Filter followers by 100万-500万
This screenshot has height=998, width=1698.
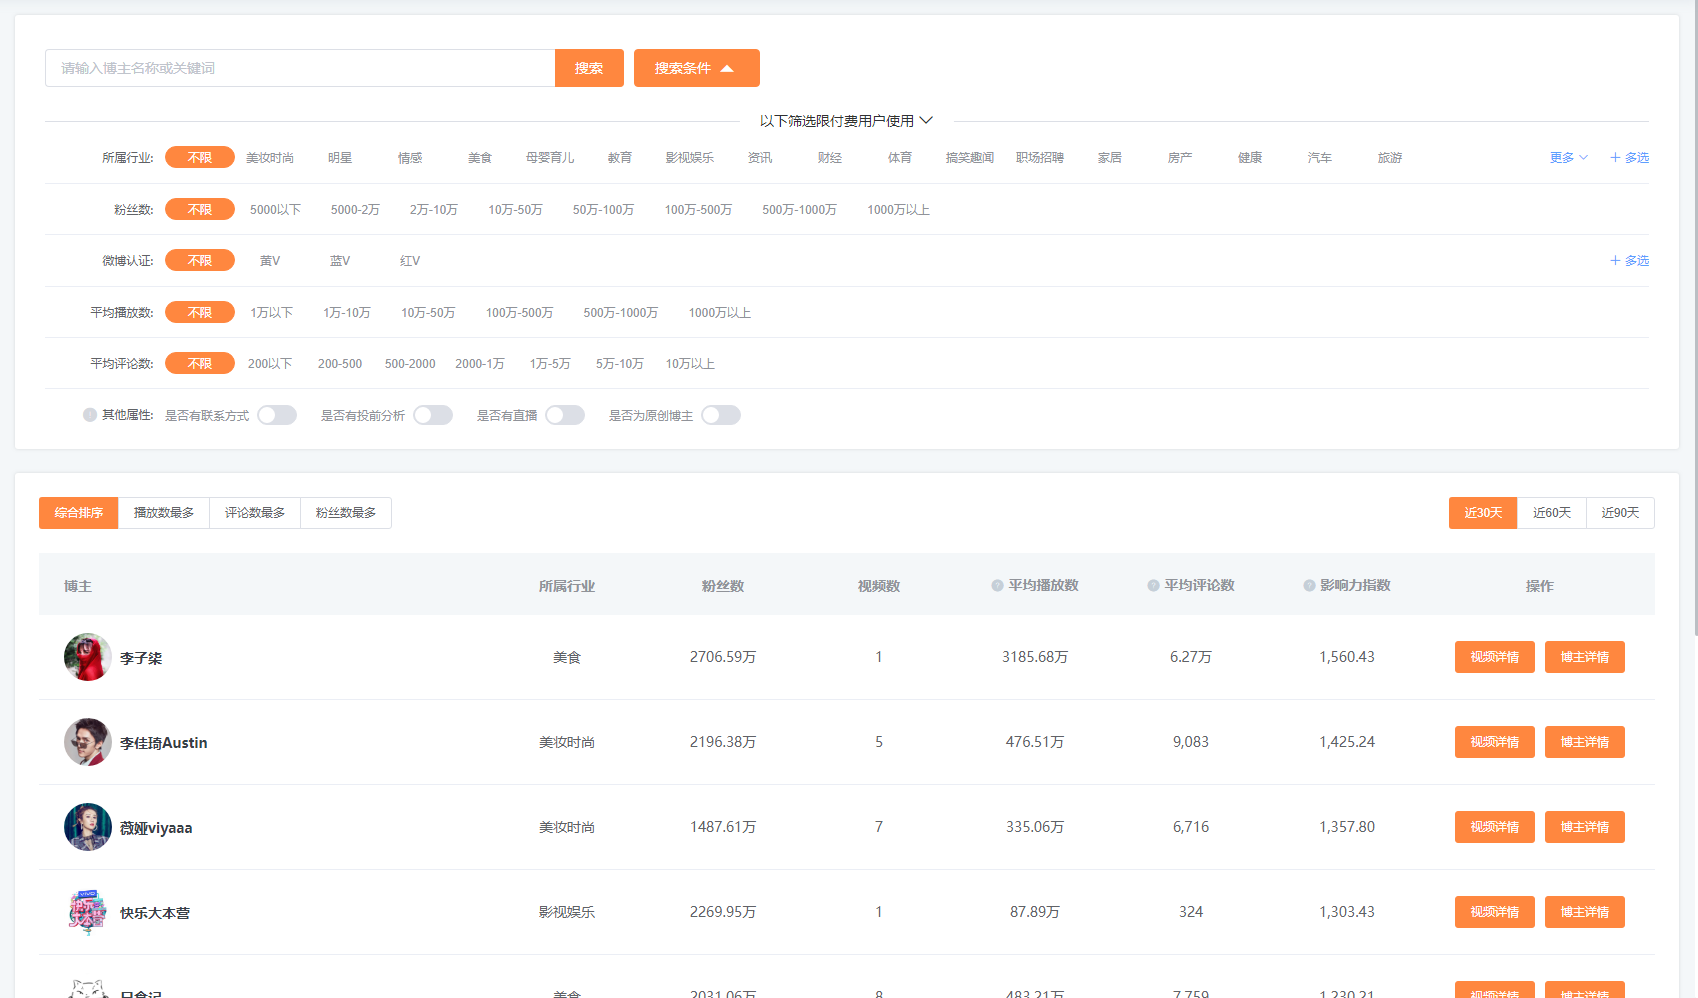(698, 210)
